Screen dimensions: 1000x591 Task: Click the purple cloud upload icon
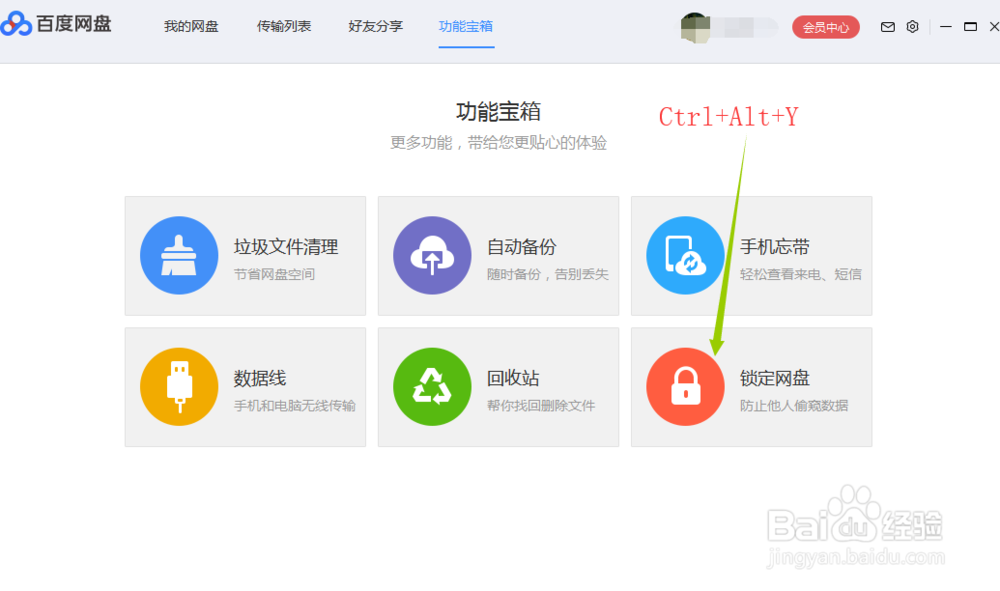(x=432, y=255)
